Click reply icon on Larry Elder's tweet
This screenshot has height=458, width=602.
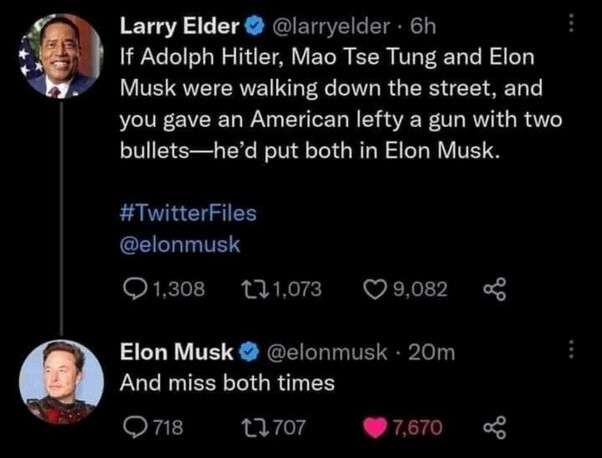pos(132,289)
